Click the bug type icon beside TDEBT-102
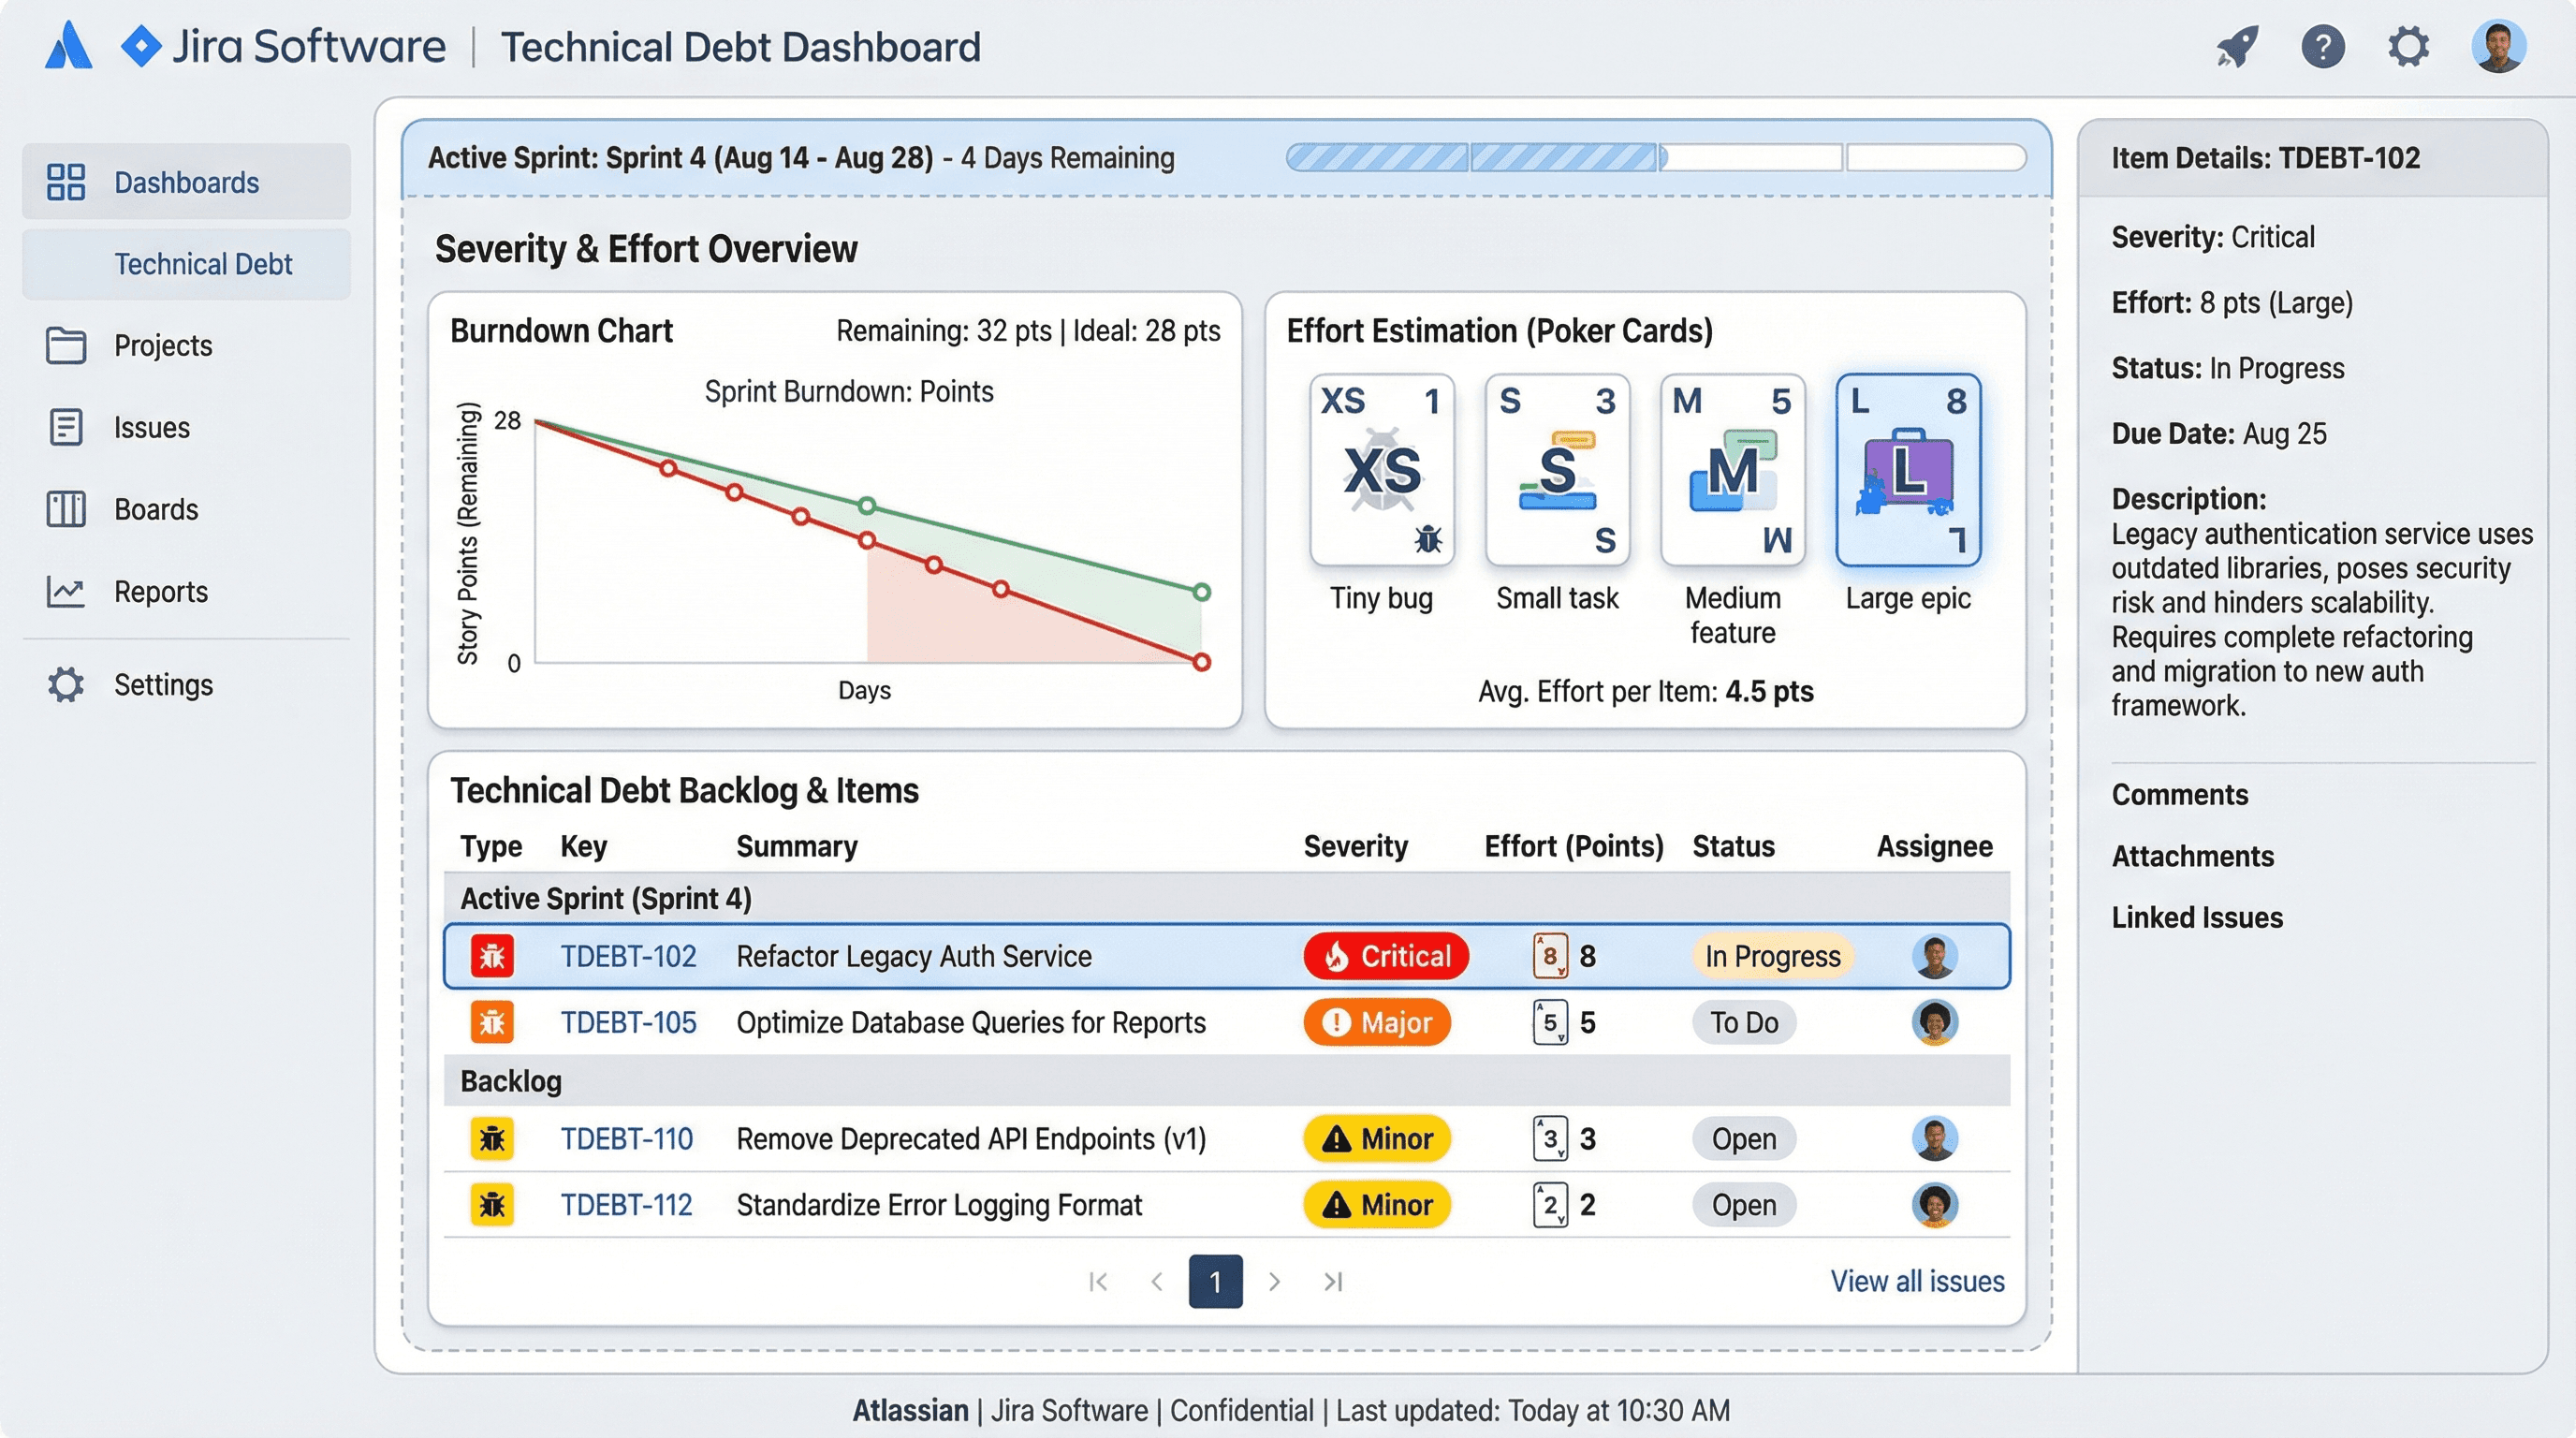The image size is (2576, 1438). click(x=492, y=956)
